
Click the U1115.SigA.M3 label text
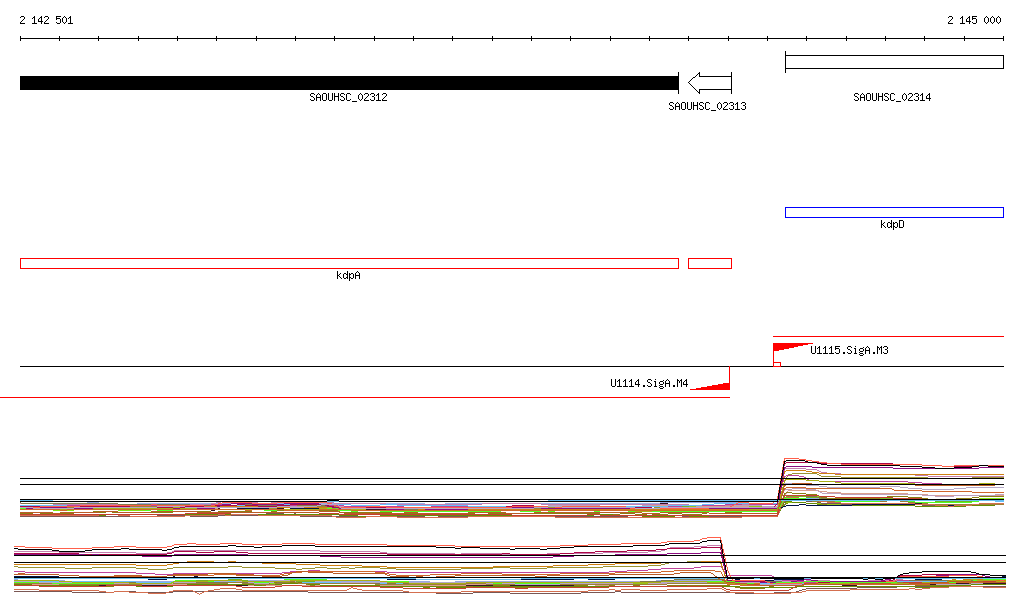pos(849,350)
